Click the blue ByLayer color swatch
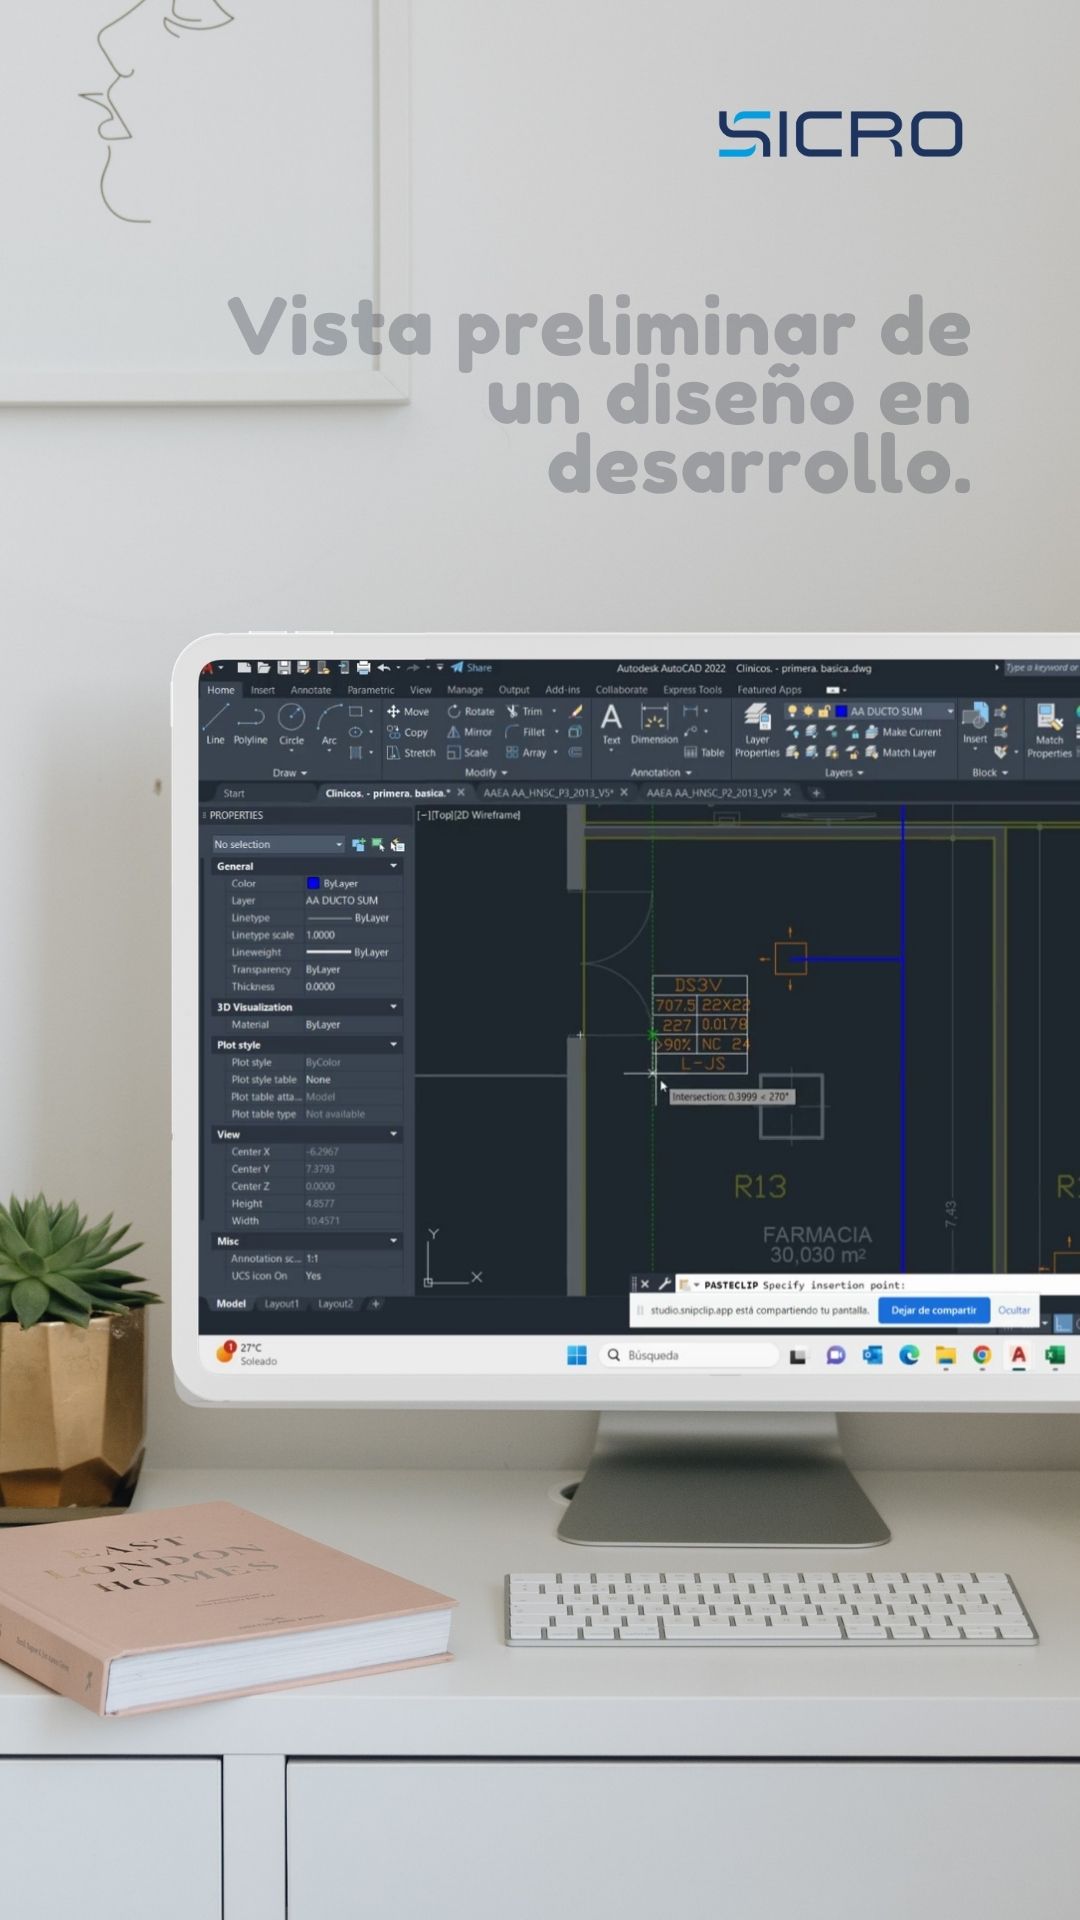The image size is (1080, 1920). [313, 884]
